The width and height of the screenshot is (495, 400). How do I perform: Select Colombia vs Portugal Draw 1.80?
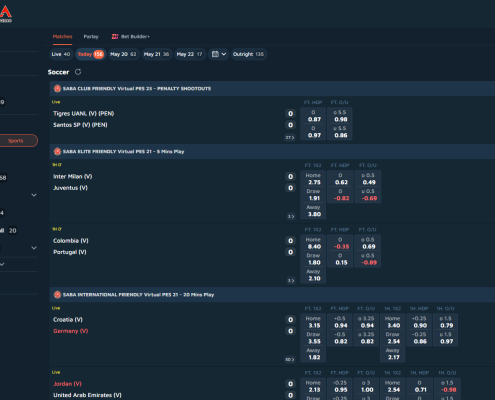tap(313, 259)
